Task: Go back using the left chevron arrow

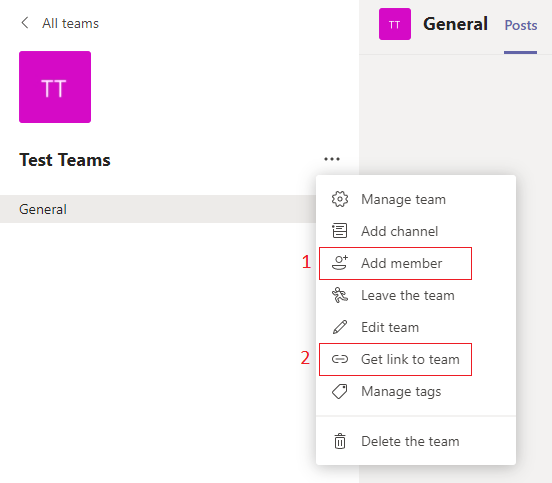Action: [x=25, y=23]
